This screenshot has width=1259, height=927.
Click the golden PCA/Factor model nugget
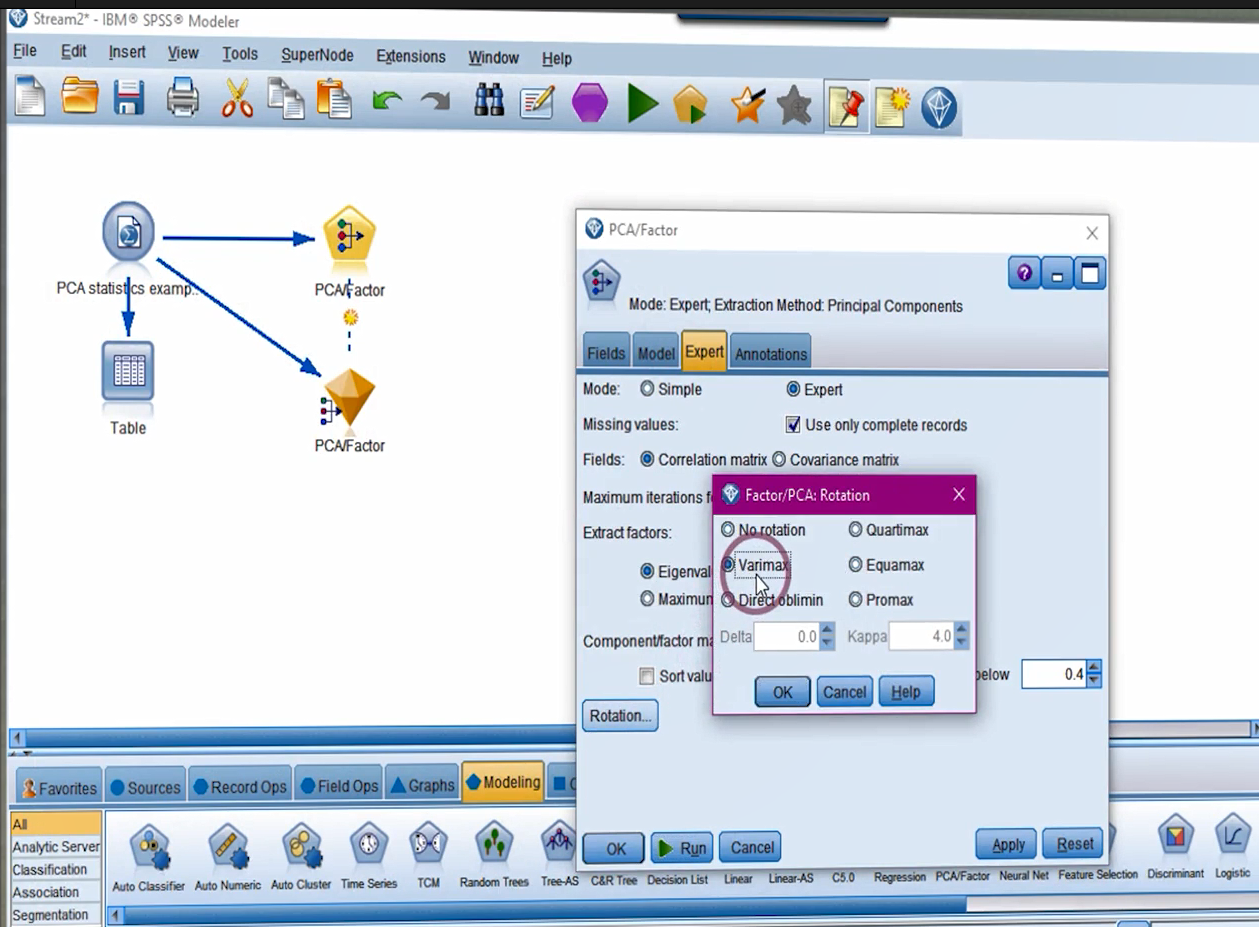click(349, 397)
